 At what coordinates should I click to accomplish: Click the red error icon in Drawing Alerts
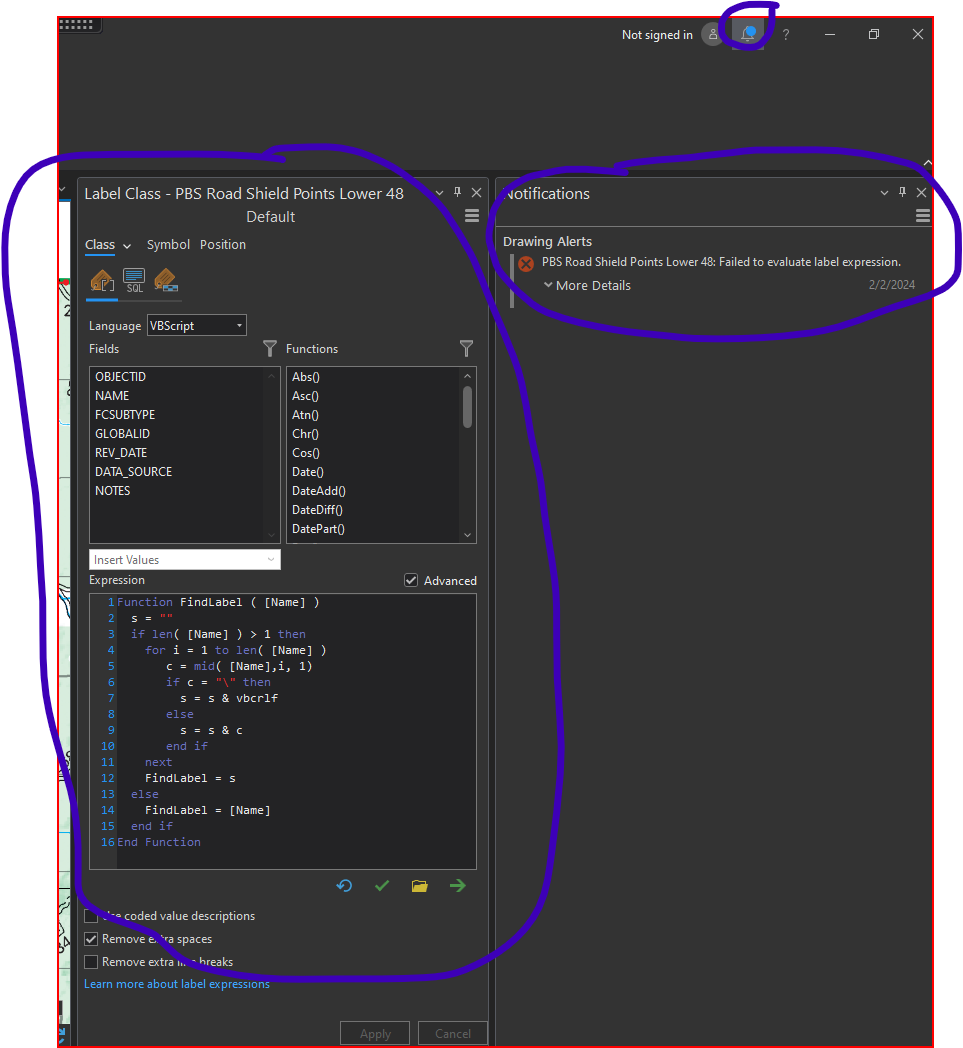tap(526, 264)
